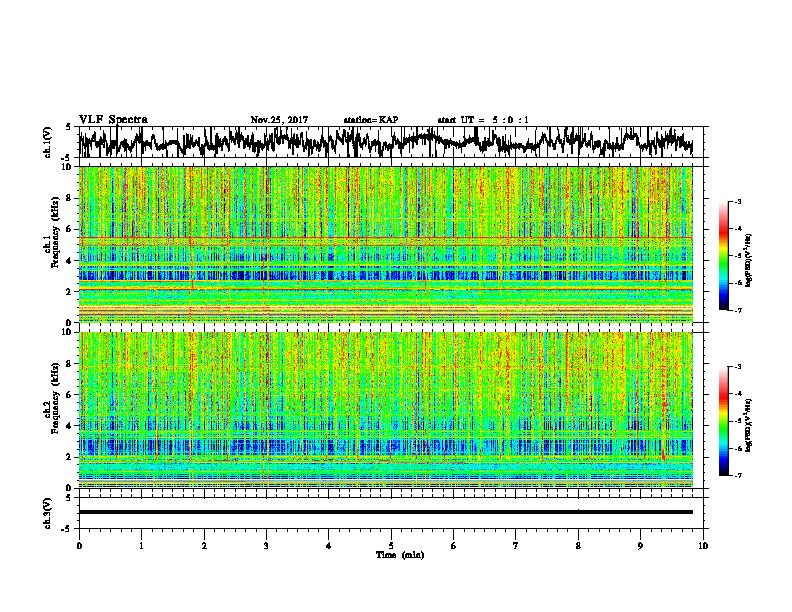Click time axis tick label "3"

(x=266, y=545)
